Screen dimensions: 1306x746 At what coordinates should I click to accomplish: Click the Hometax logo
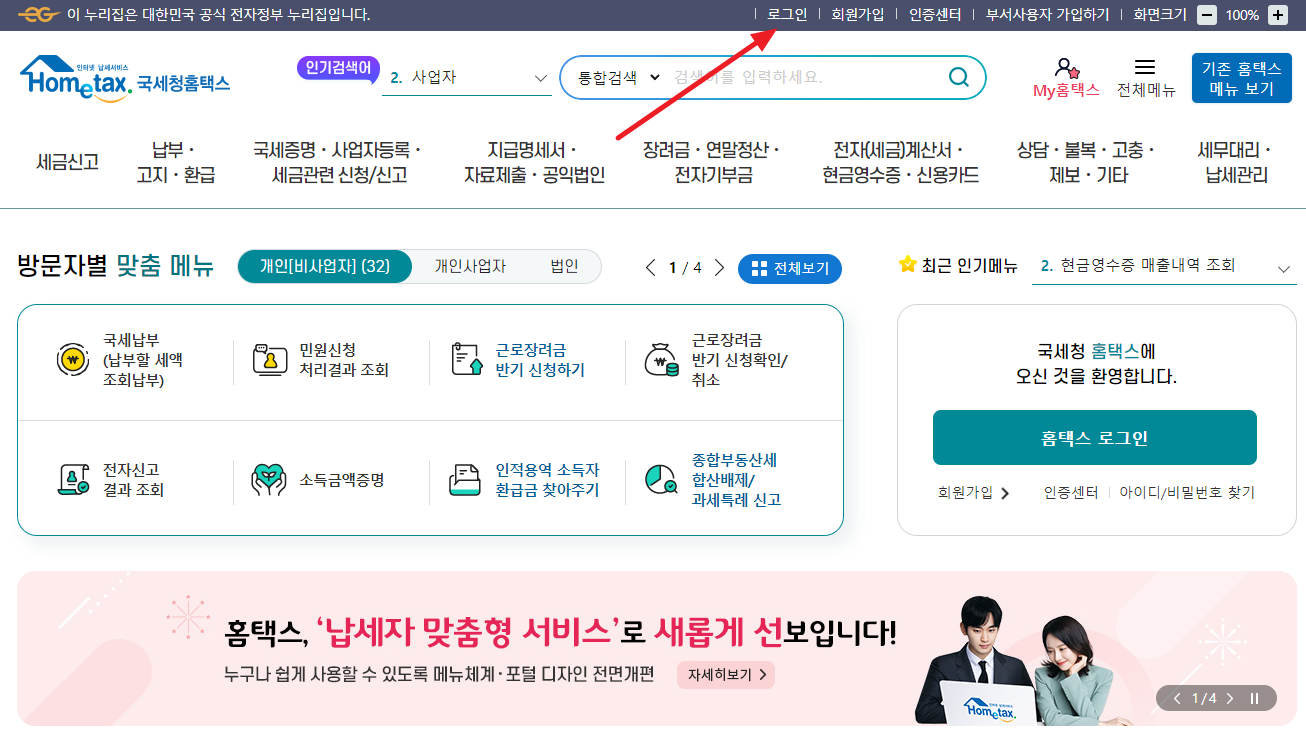(124, 78)
